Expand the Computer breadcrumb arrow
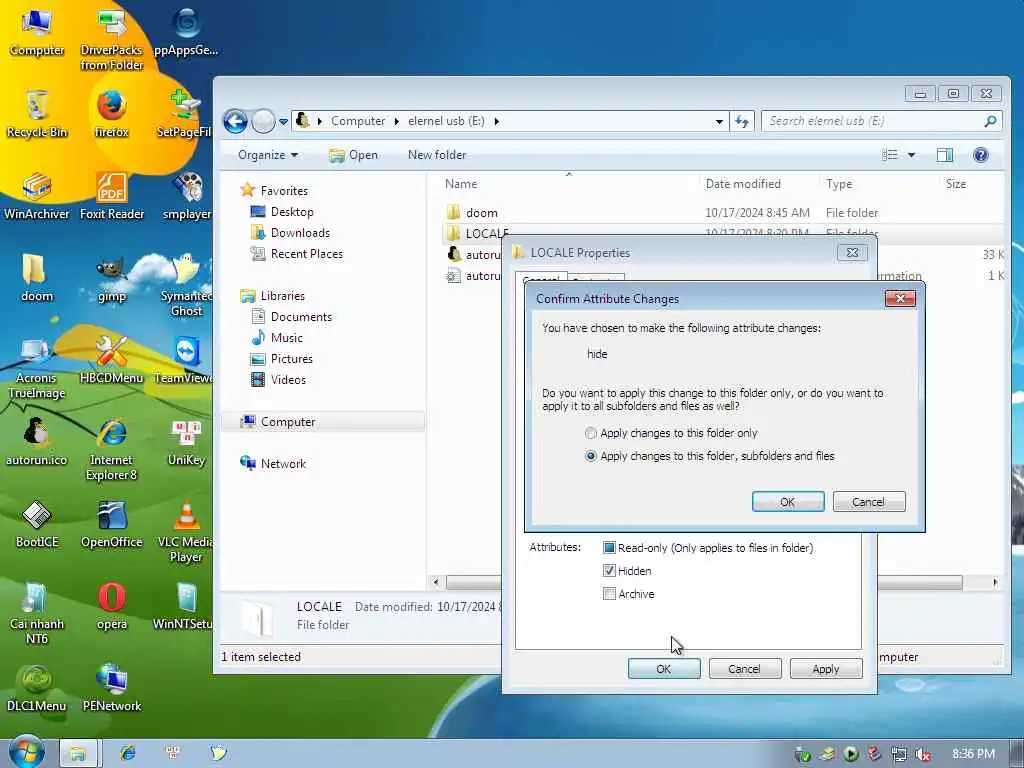 click(x=396, y=121)
